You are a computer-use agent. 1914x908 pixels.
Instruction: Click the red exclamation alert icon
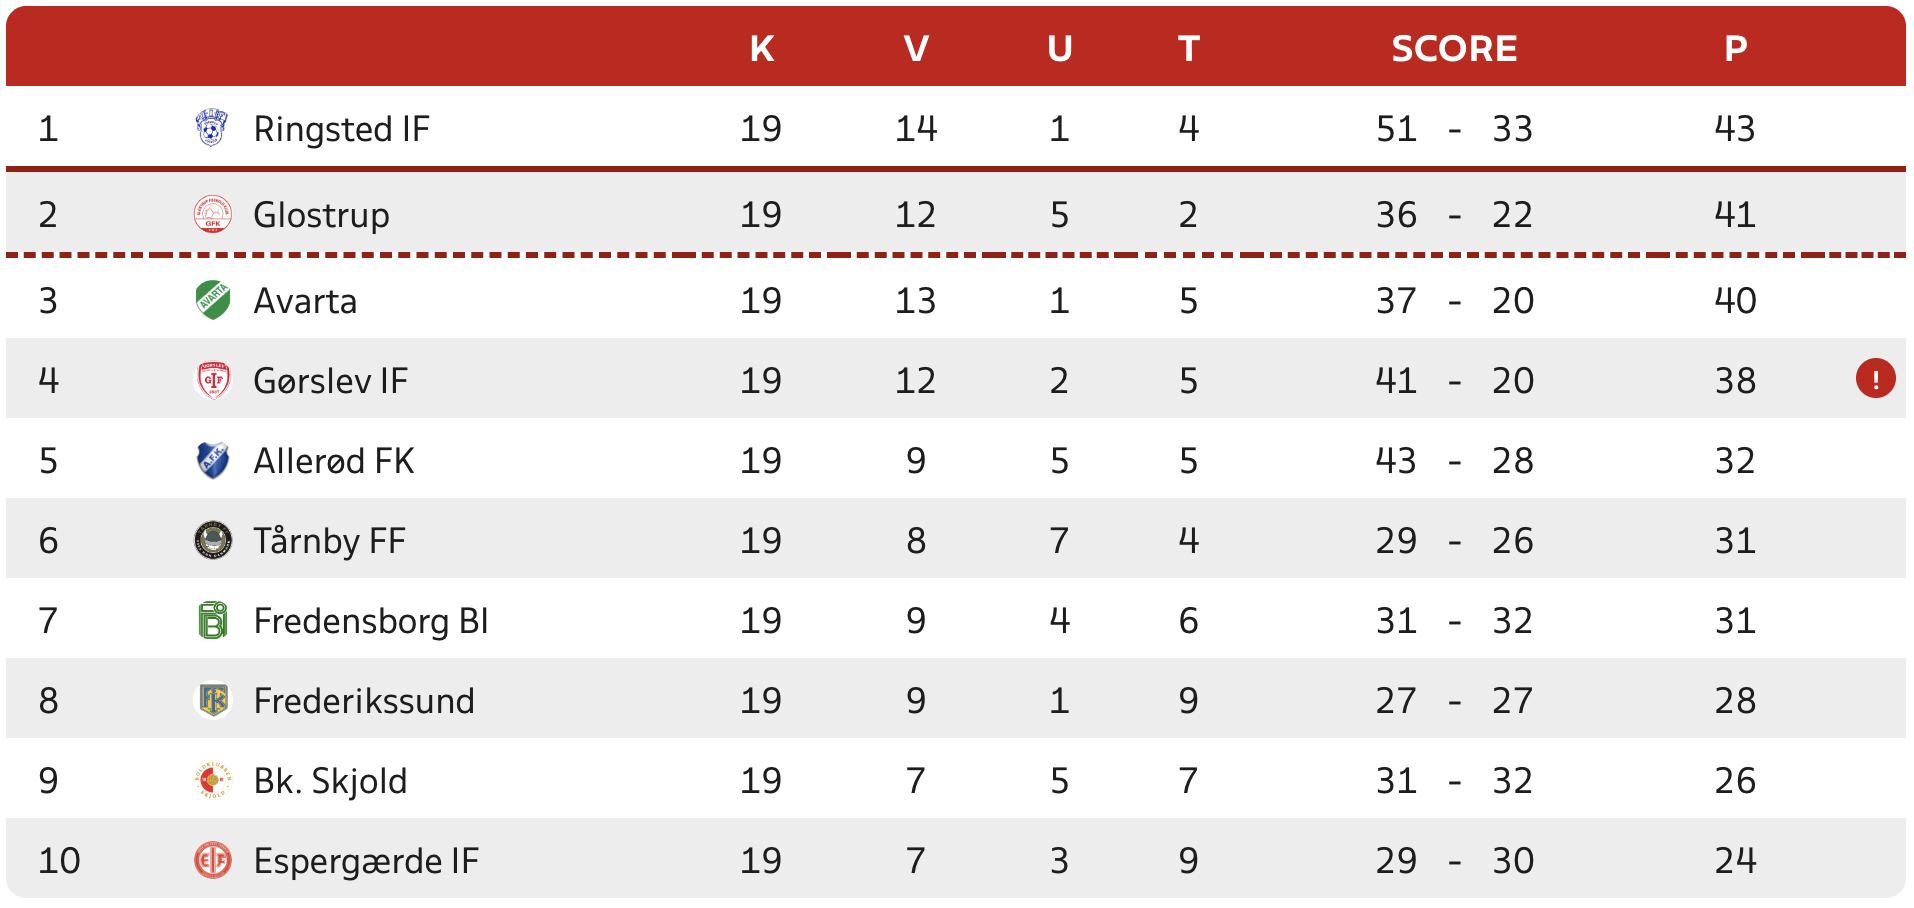tap(1875, 379)
